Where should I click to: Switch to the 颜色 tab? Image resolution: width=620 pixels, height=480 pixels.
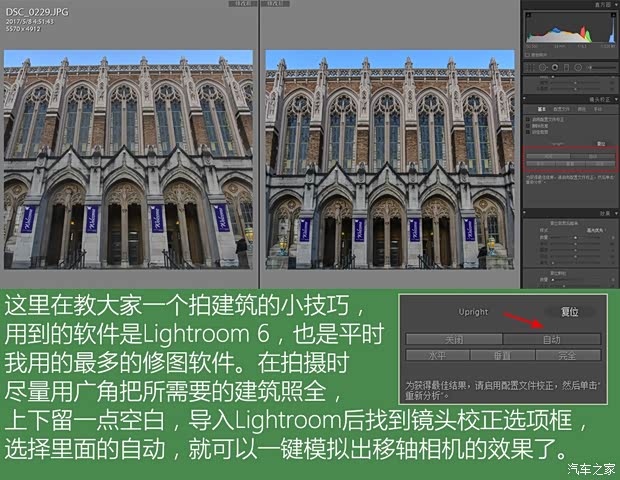point(582,109)
